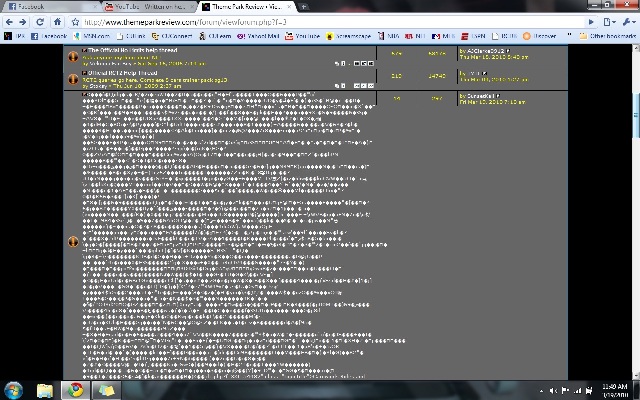Viewport: 640px width, 400px height.
Task: Open the Other bookmarks folder
Action: point(608,36)
